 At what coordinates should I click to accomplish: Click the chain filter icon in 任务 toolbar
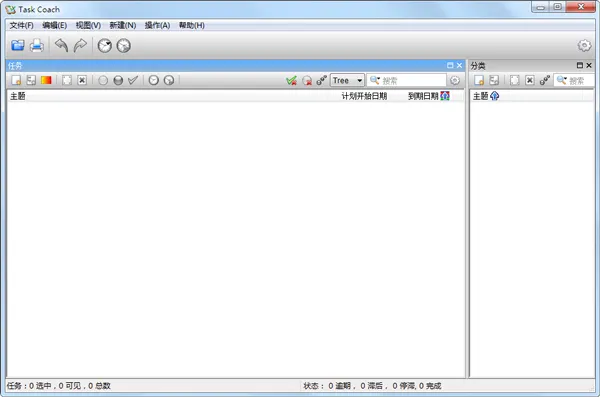coord(321,80)
